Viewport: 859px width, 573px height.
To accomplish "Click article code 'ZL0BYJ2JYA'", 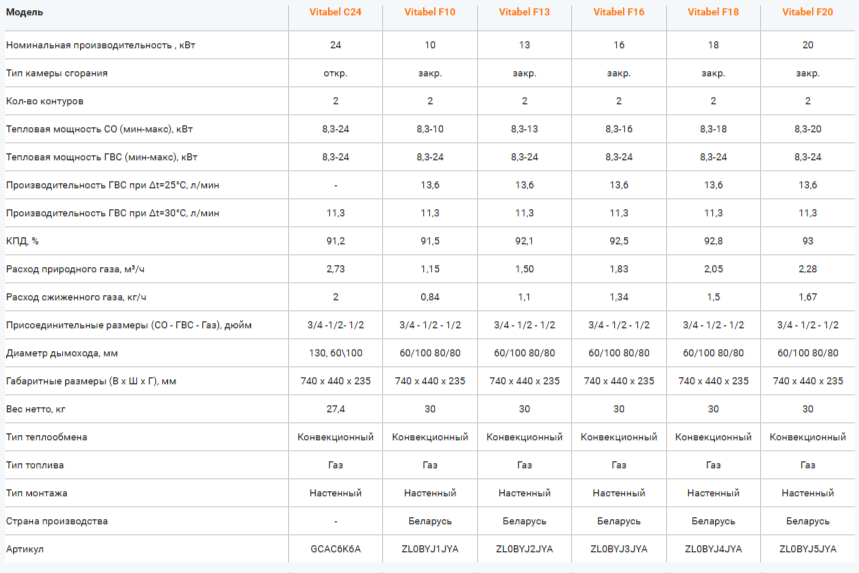I will (x=524, y=549).
